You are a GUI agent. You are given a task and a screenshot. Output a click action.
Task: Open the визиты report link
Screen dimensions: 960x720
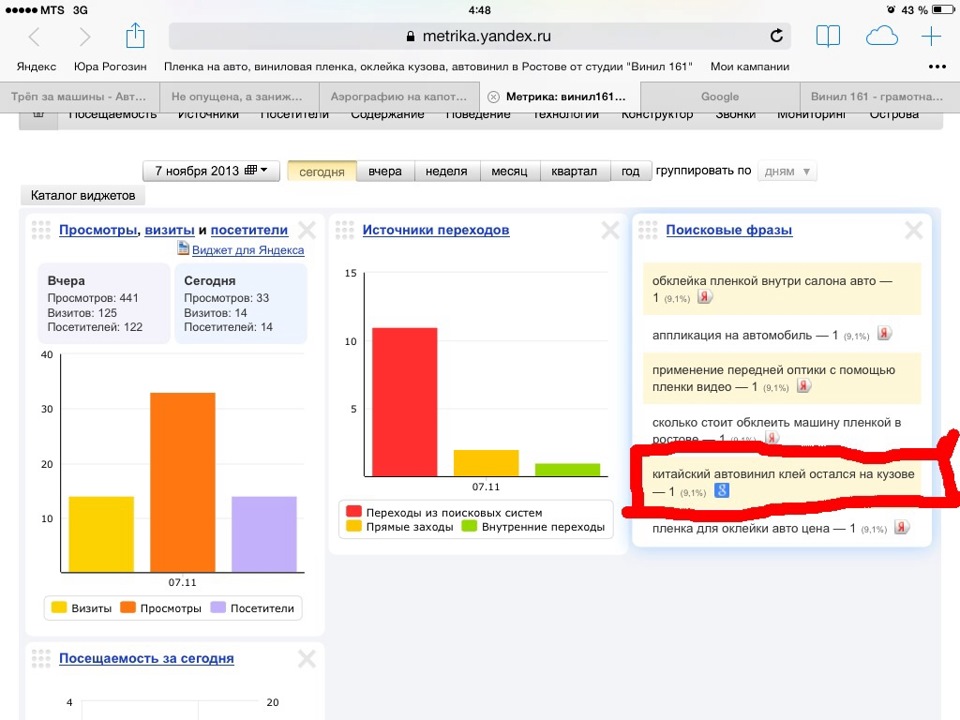pos(170,230)
